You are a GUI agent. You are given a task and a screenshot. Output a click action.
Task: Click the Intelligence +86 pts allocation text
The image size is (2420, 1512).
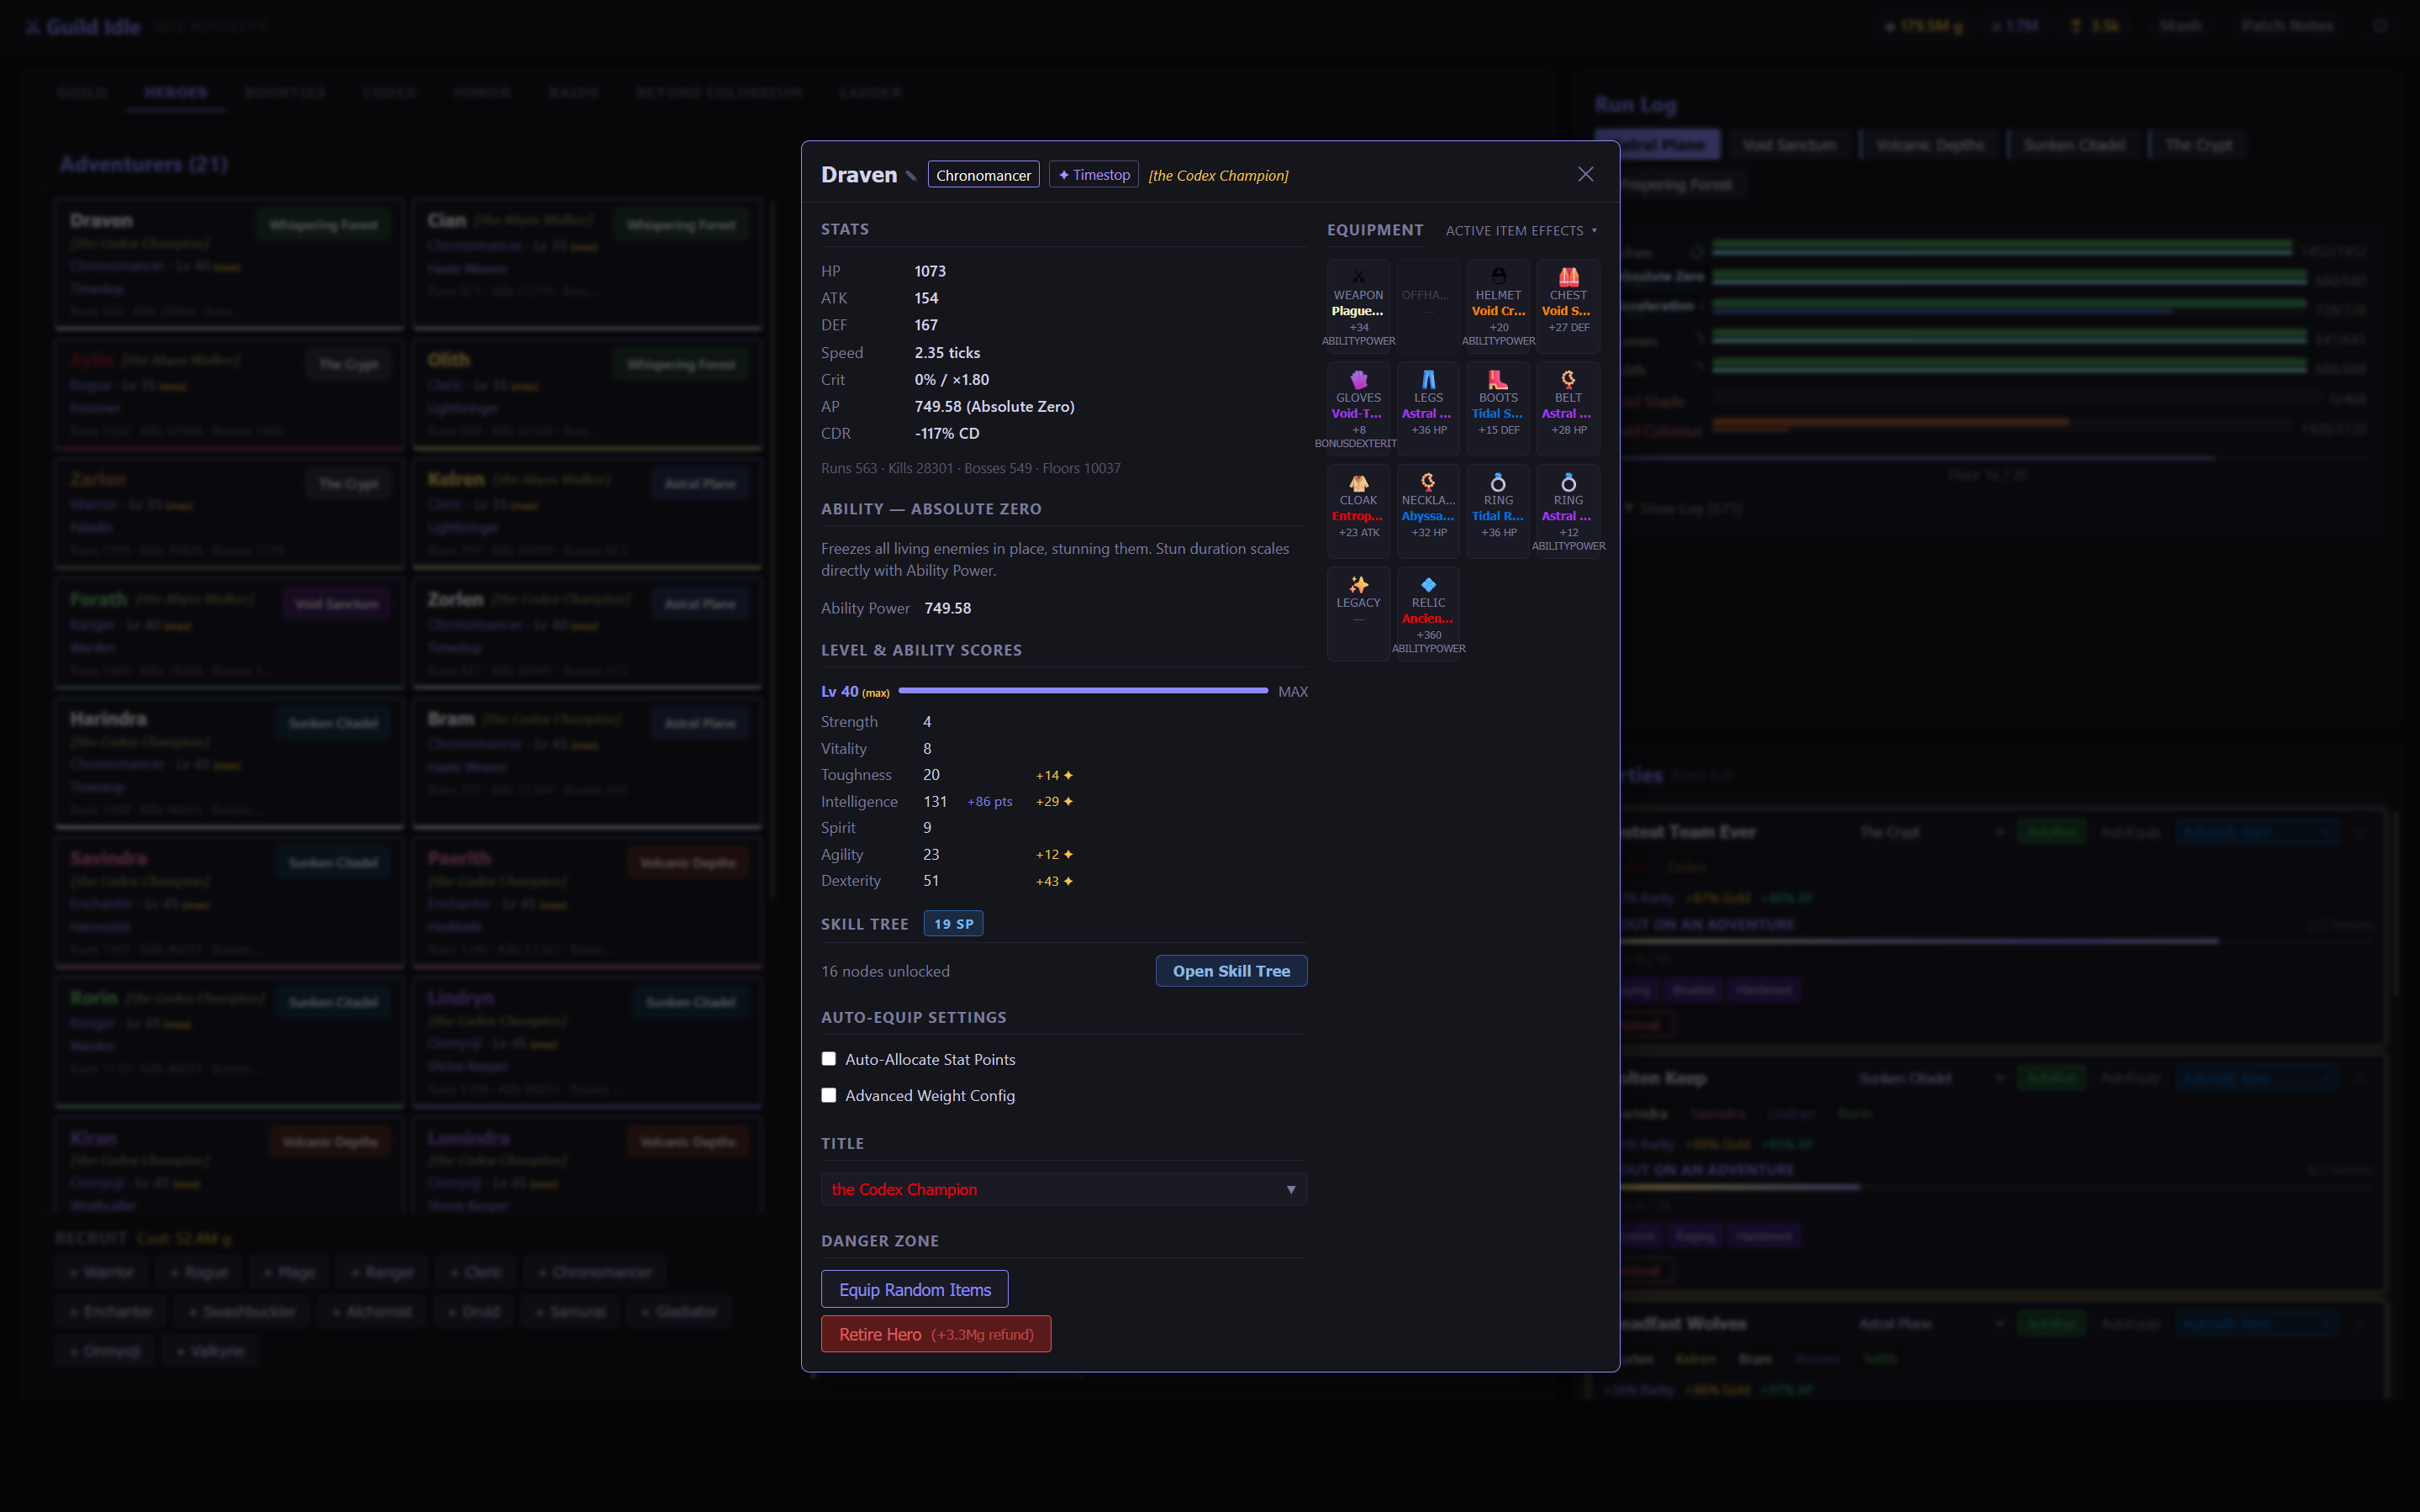[989, 801]
